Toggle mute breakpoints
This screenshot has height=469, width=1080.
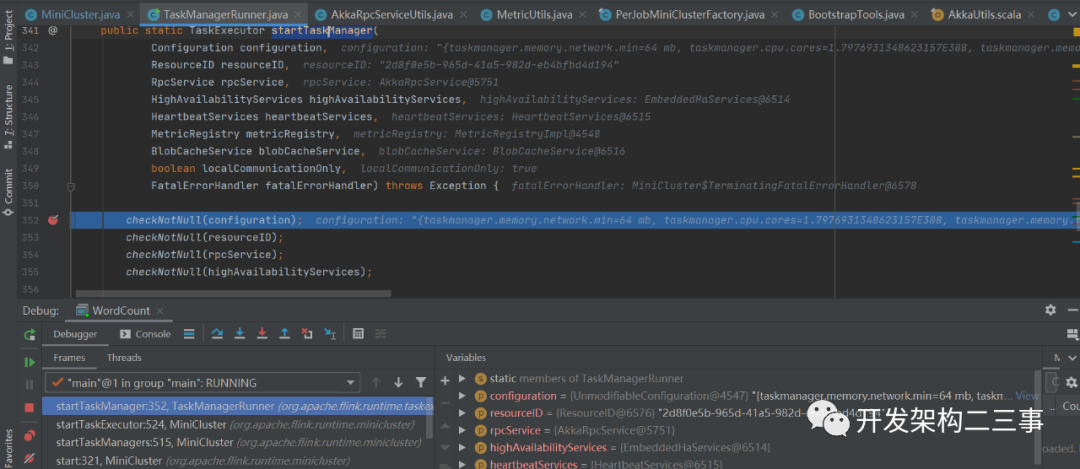29,458
